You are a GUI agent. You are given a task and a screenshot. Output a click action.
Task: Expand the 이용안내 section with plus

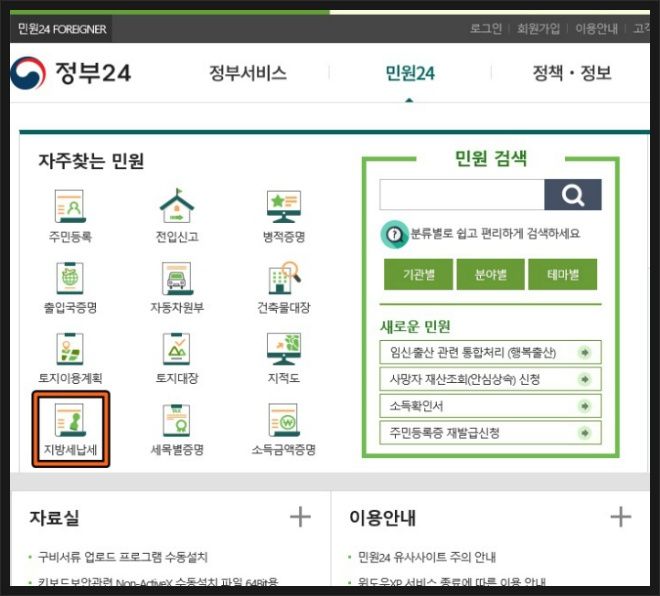[x=621, y=517]
